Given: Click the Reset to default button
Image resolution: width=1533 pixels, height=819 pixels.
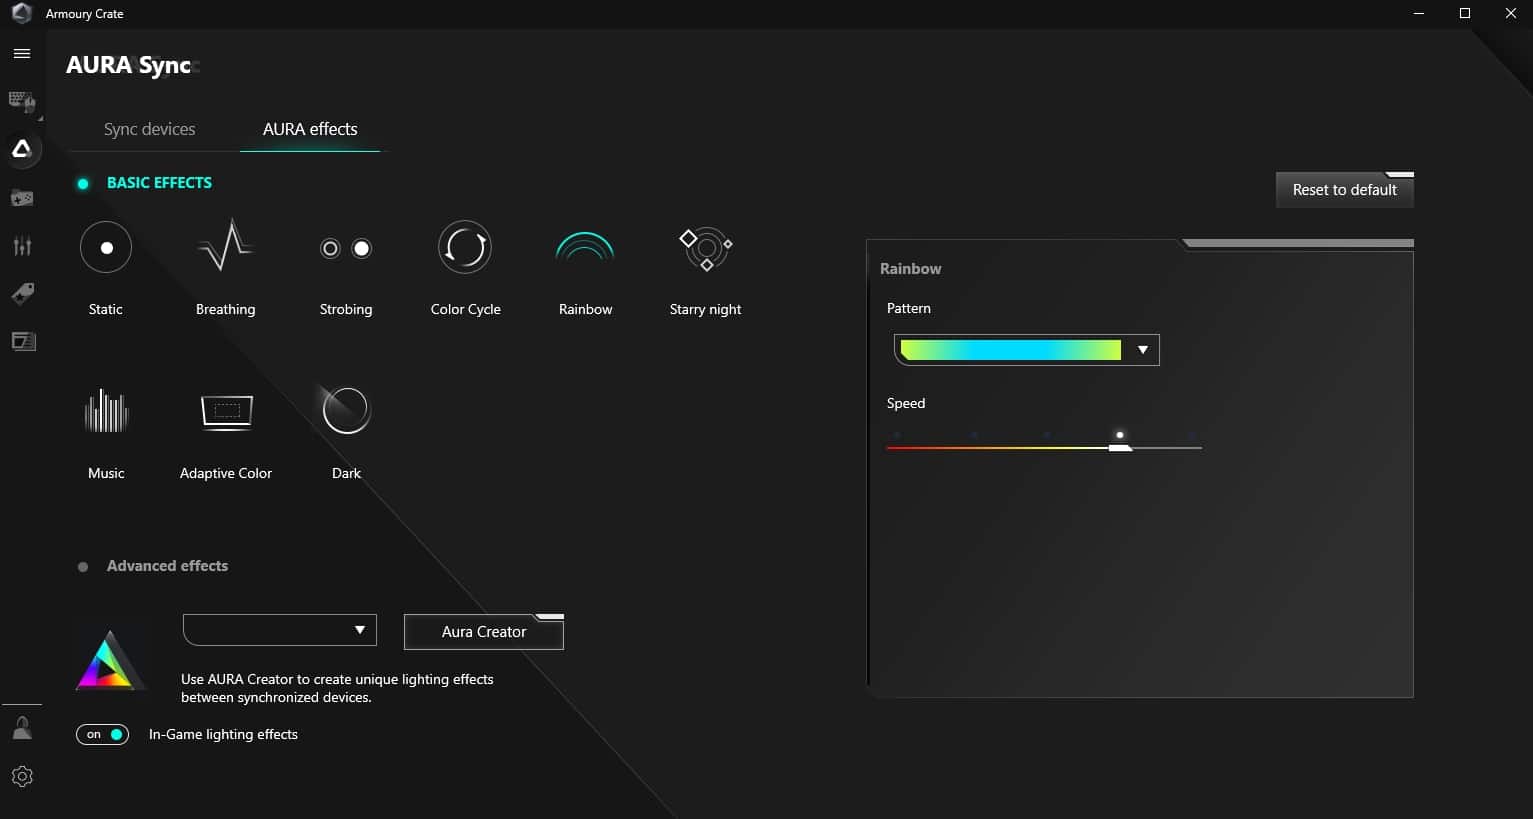Looking at the screenshot, I should pos(1345,190).
